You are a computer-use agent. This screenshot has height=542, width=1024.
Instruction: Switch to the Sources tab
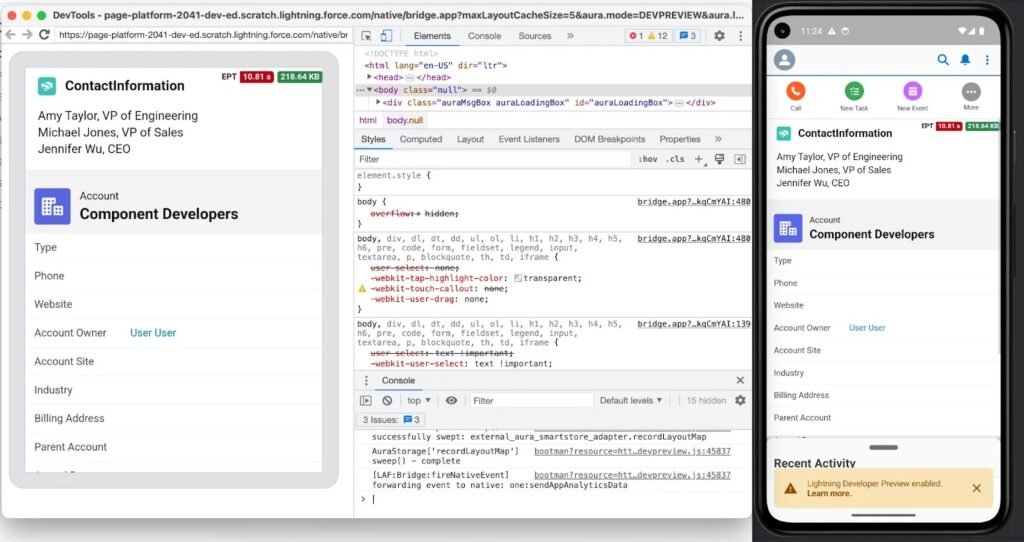(535, 36)
